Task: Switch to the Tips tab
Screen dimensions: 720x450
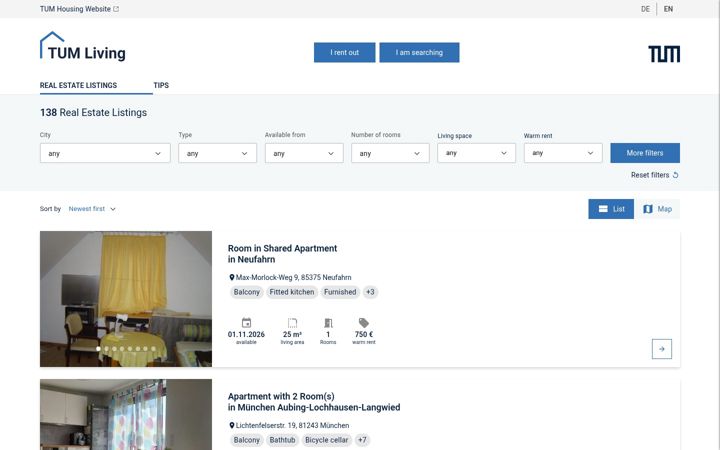Action: (x=161, y=85)
